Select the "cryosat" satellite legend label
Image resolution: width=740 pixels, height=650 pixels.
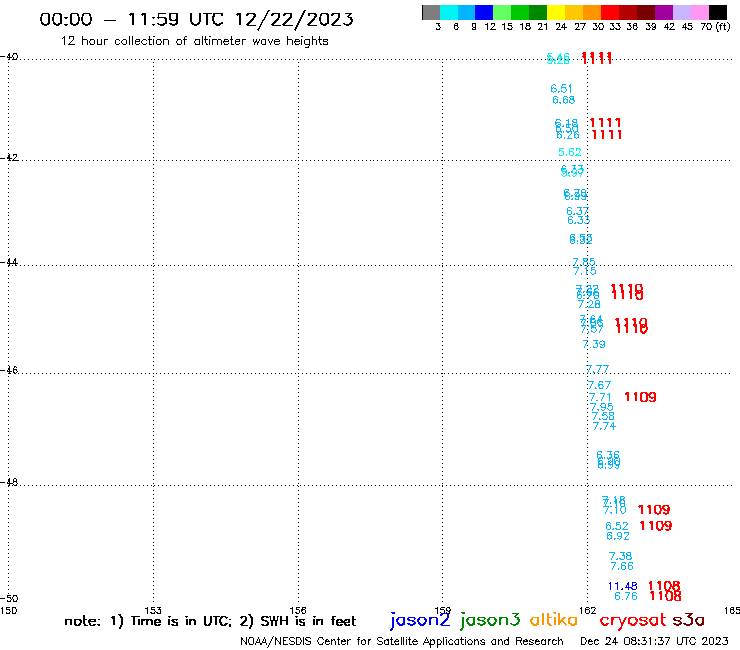click(x=633, y=620)
